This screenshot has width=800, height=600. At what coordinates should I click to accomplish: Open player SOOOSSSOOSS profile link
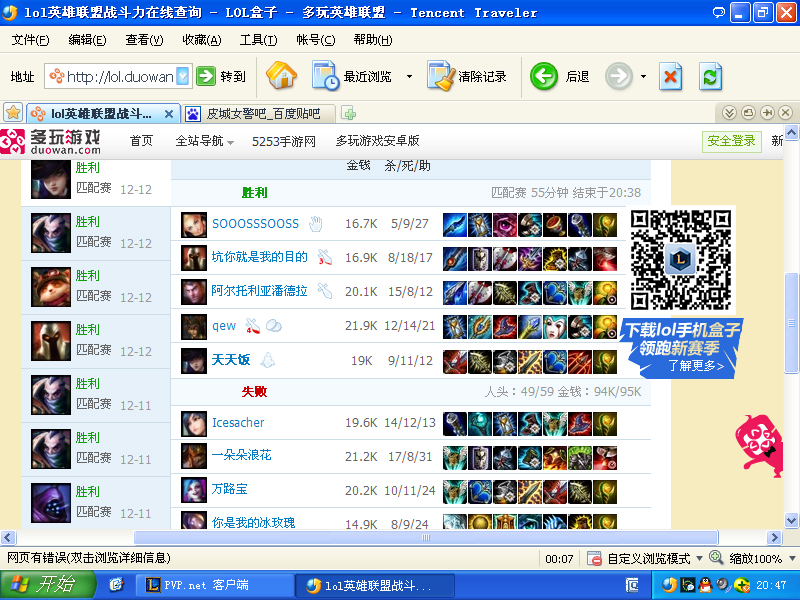(x=255, y=223)
